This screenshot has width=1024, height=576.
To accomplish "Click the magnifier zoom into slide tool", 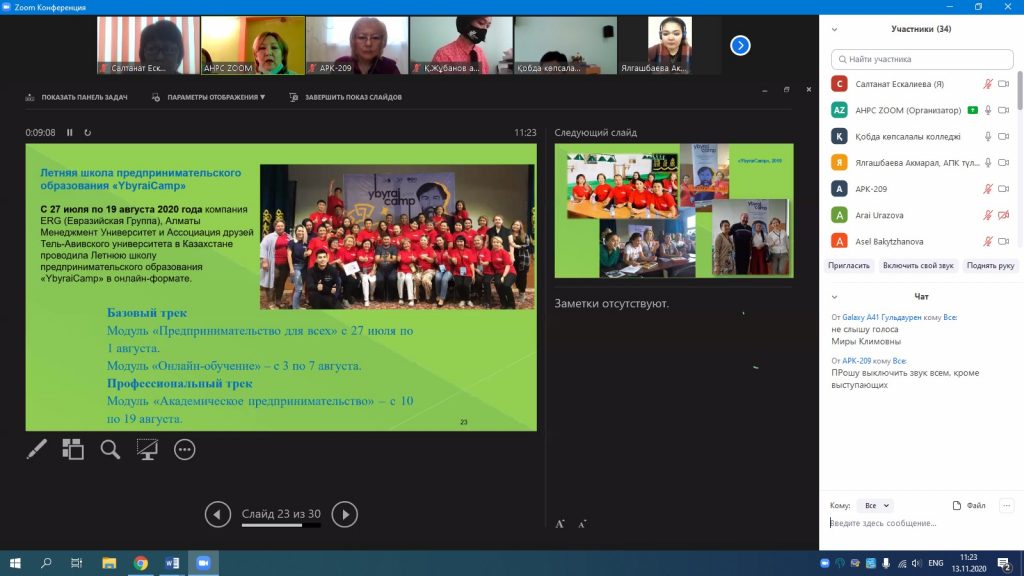I will 110,449.
